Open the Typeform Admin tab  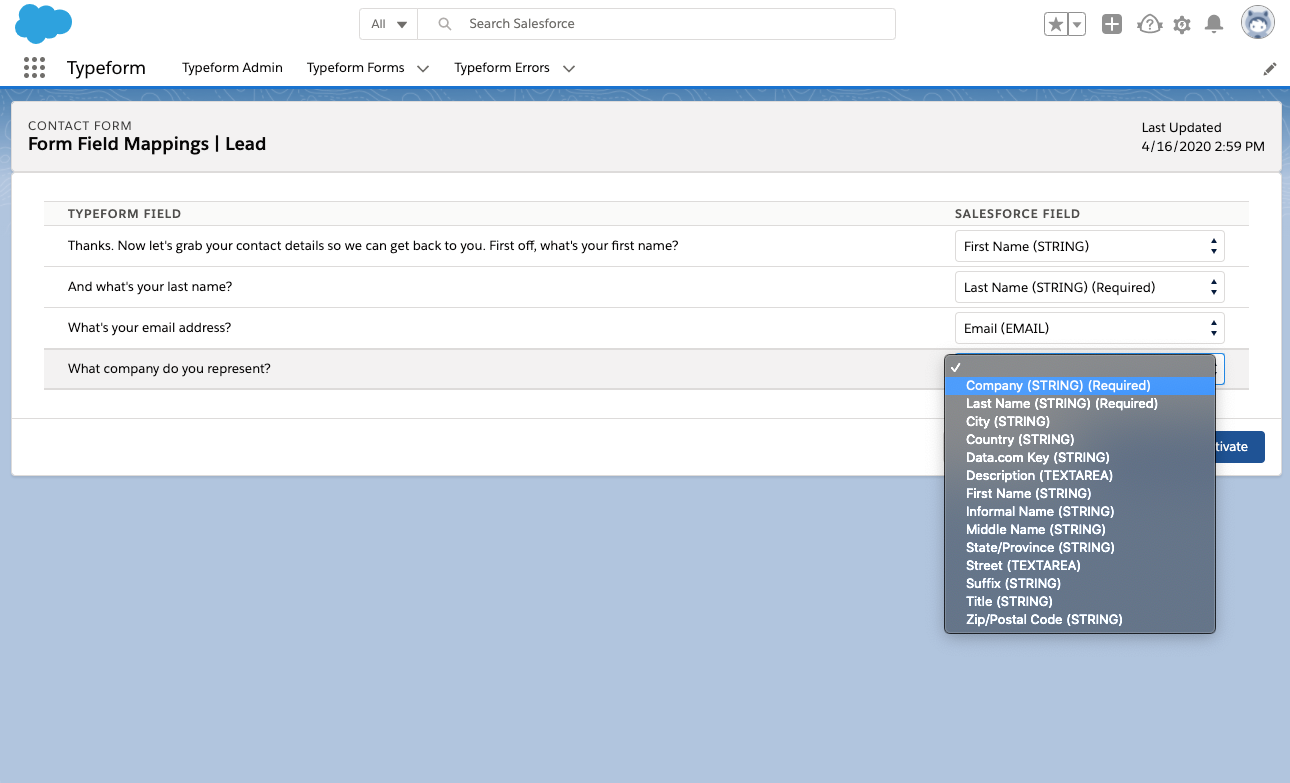click(232, 68)
